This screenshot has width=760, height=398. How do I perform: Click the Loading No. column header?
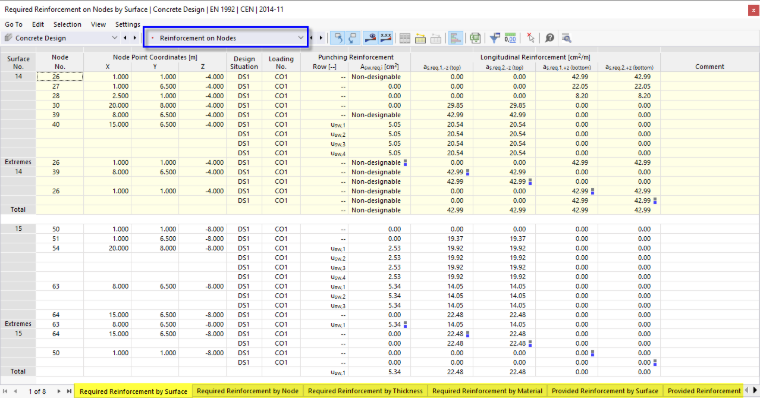(281, 63)
